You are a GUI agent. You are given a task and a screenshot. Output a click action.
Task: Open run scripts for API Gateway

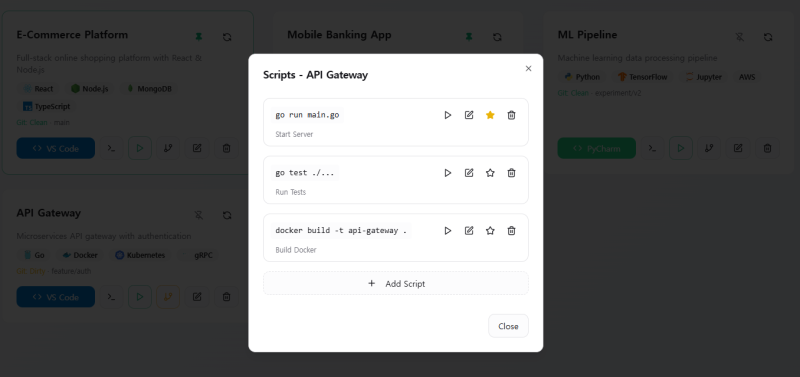[140, 297]
